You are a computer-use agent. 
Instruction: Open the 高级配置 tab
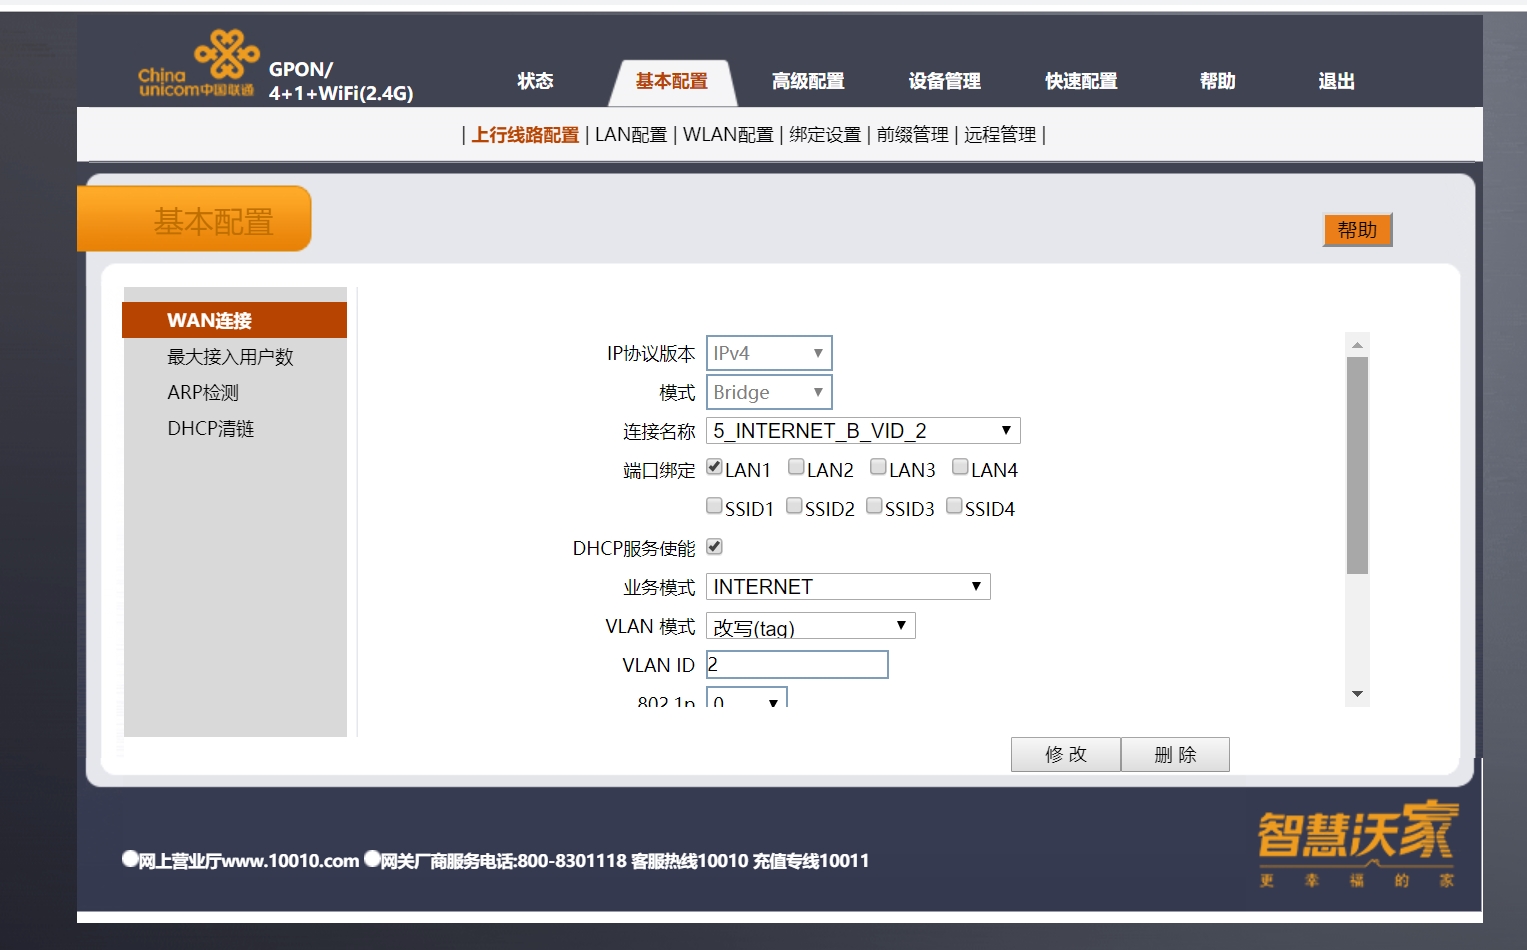pos(808,81)
